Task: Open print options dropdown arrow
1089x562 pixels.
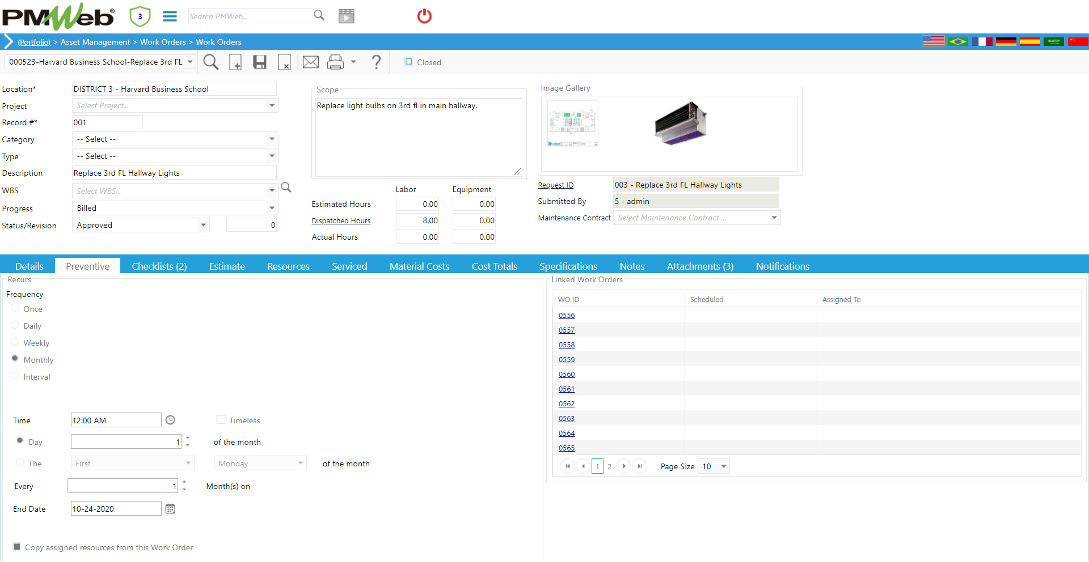Action: 353,62
